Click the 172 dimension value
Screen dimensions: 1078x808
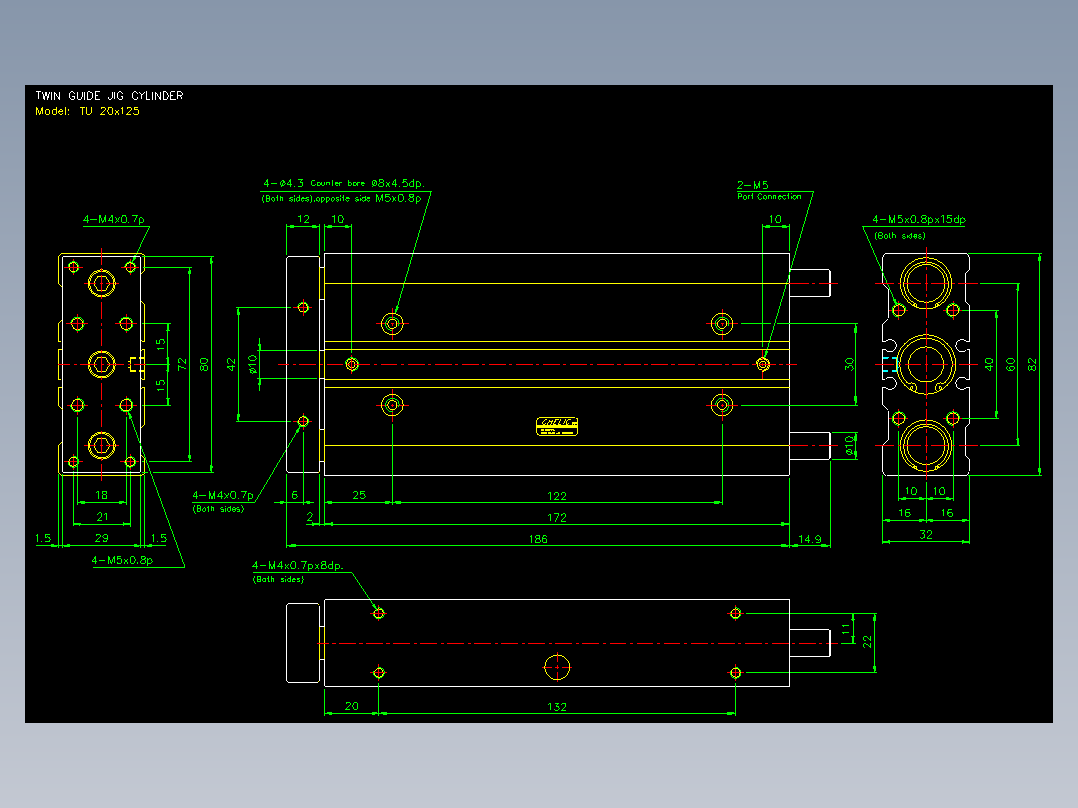pyautogui.click(x=557, y=518)
